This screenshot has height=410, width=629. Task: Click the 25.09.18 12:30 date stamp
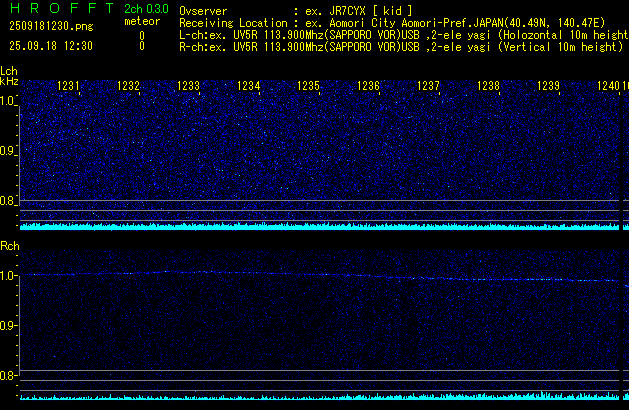[50, 46]
